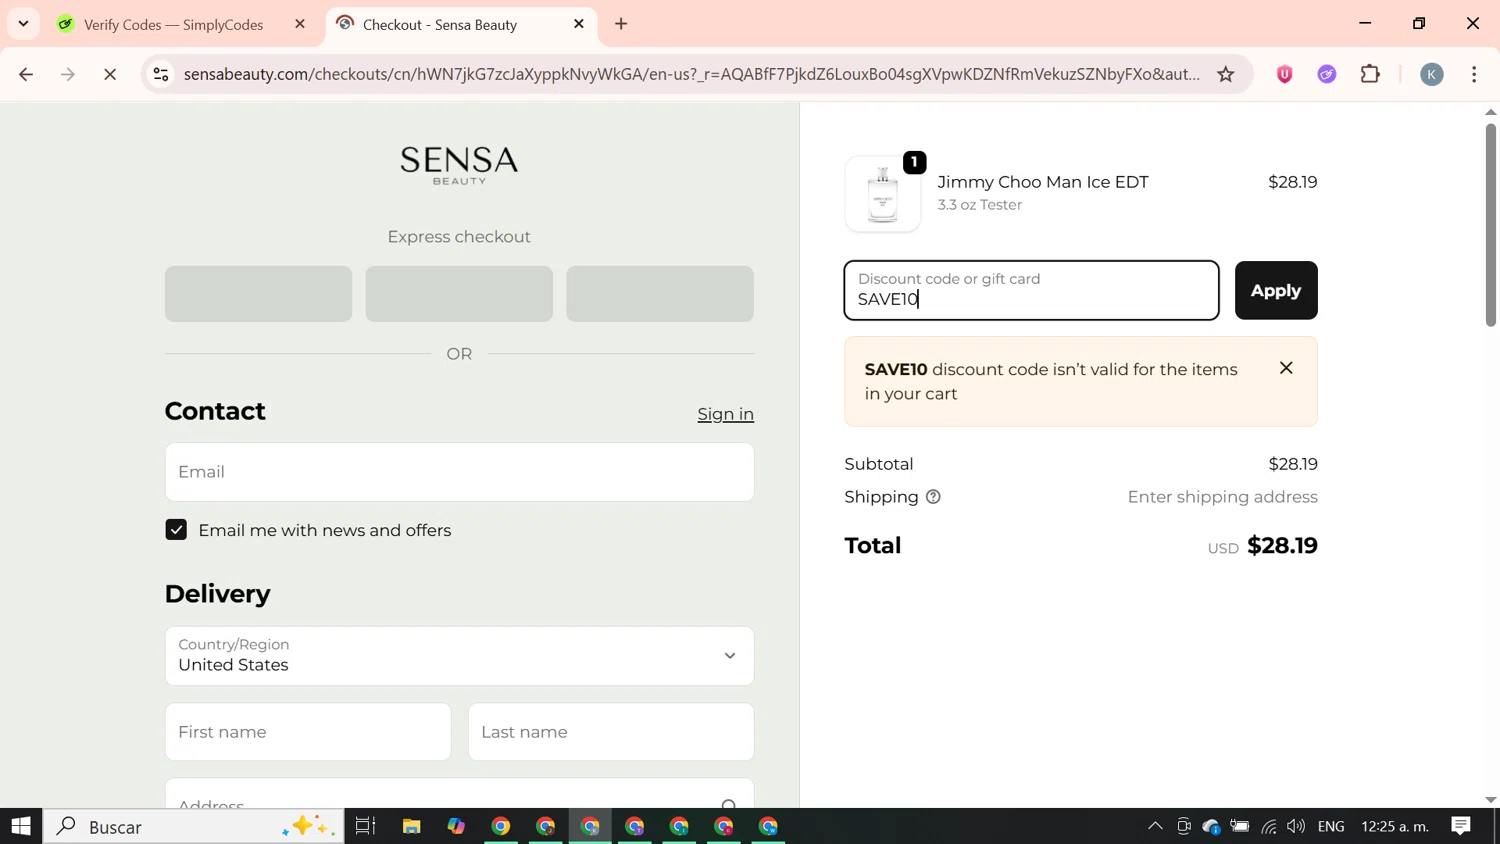Uncheck Email me with news and offers

(x=176, y=530)
